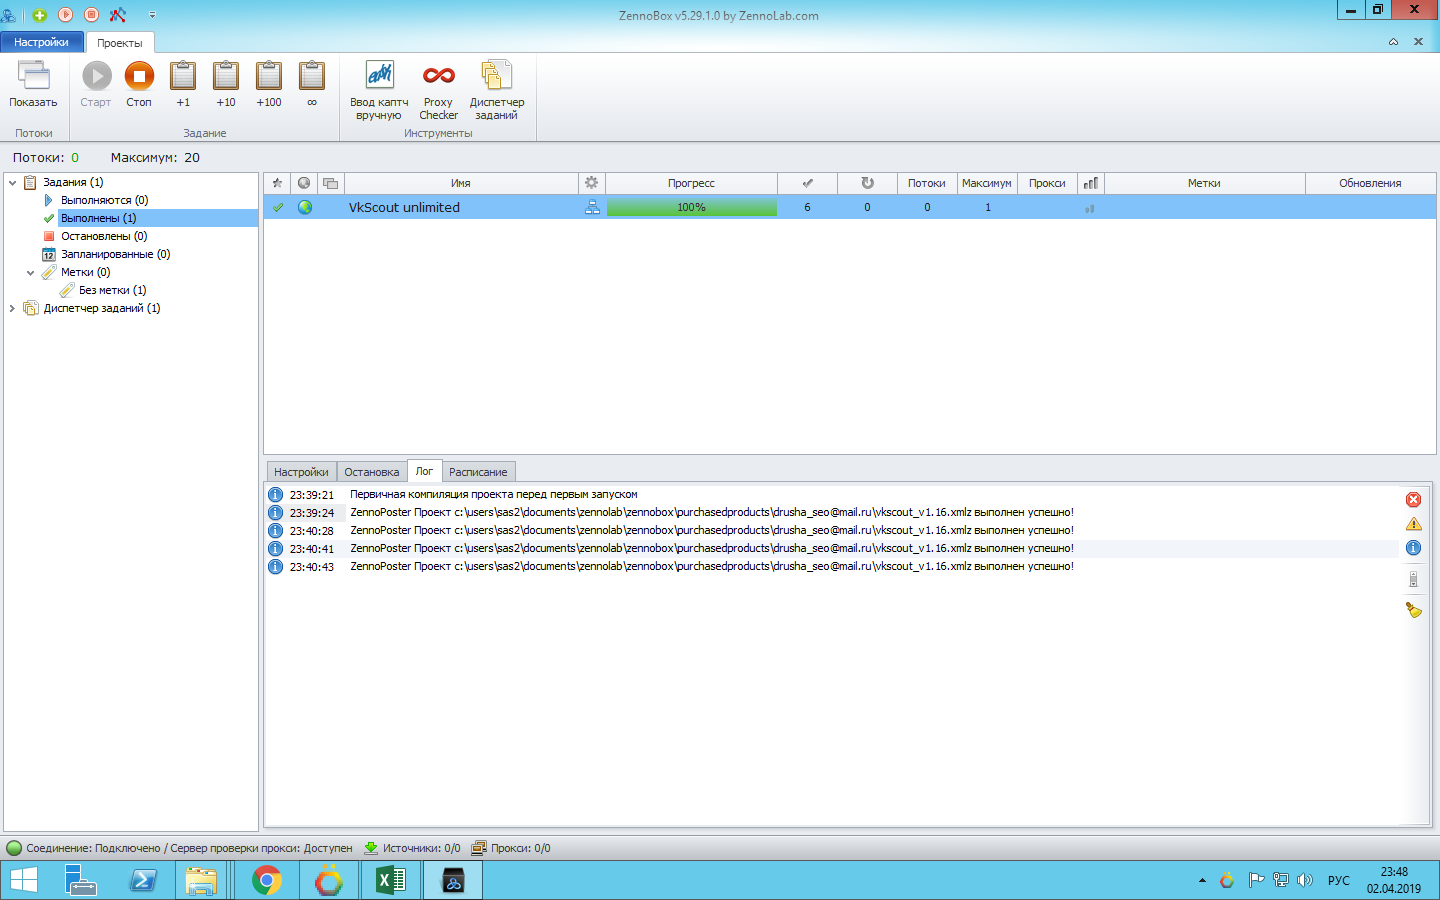Image resolution: width=1440 pixels, height=900 pixels.
Task: Select the VkScout unlimited task row
Action: pos(850,207)
